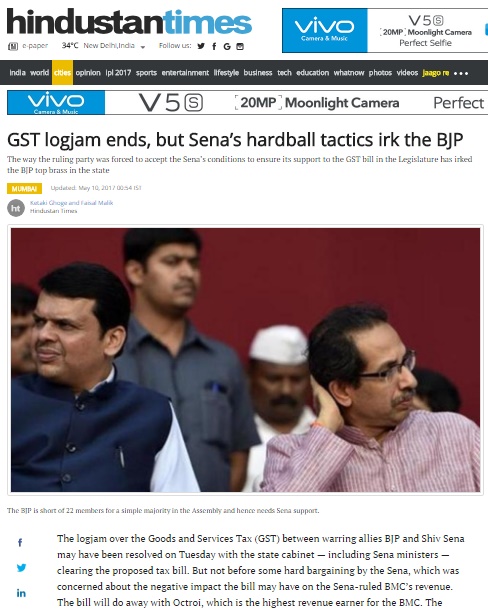
Task: Share the article via left-side LinkedIn icon
Action: pyautogui.click(x=21, y=593)
